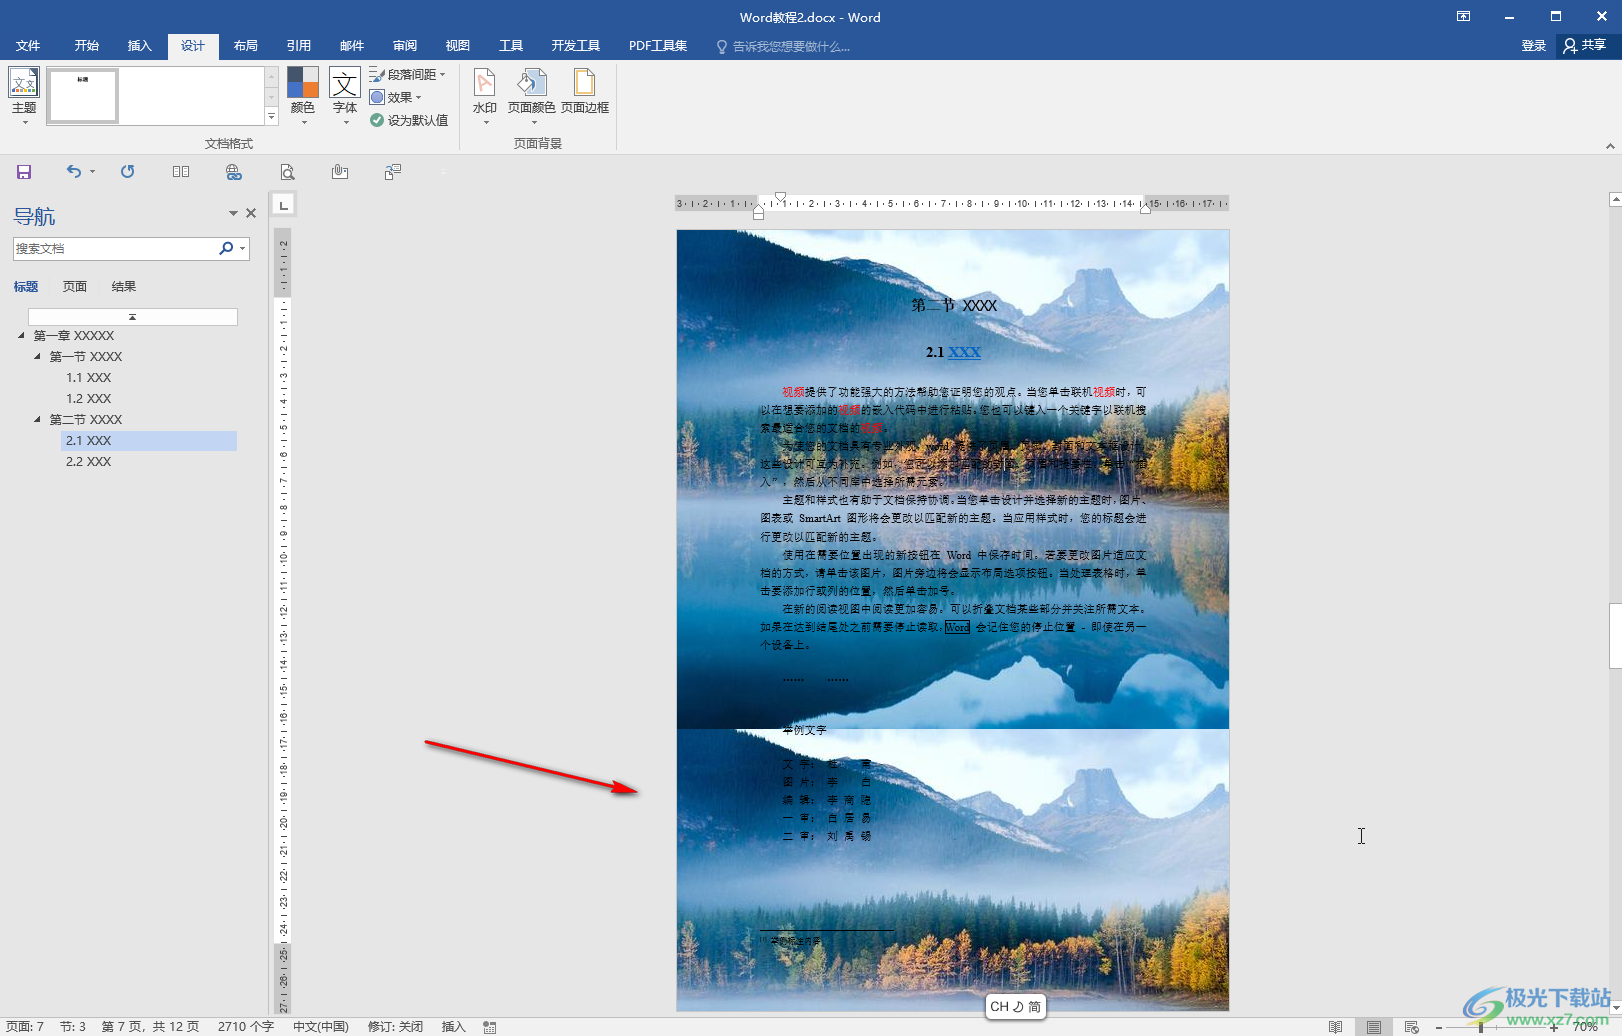Click the 共享 share button
Viewport: 1622px width, 1036px height.
coord(1585,46)
